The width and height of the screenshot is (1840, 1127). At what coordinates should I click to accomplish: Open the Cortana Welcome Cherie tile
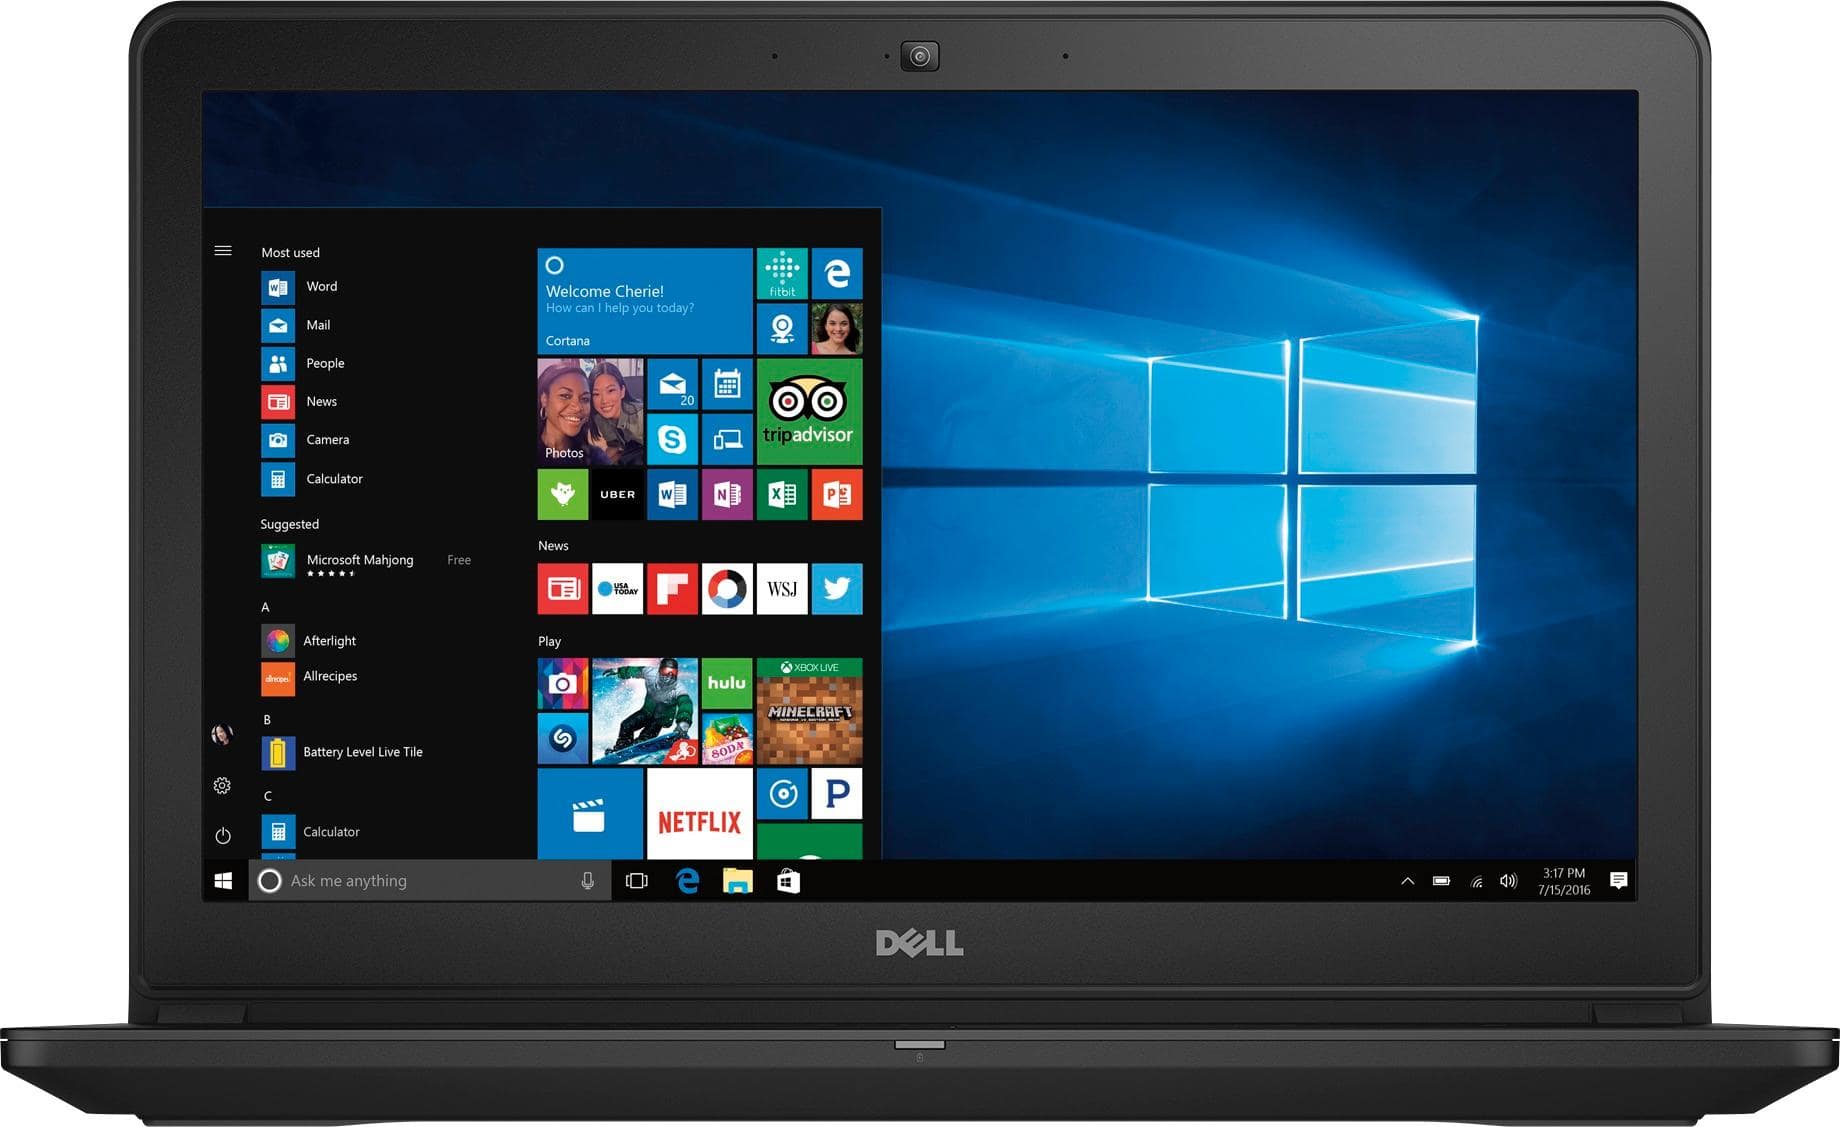(645, 301)
